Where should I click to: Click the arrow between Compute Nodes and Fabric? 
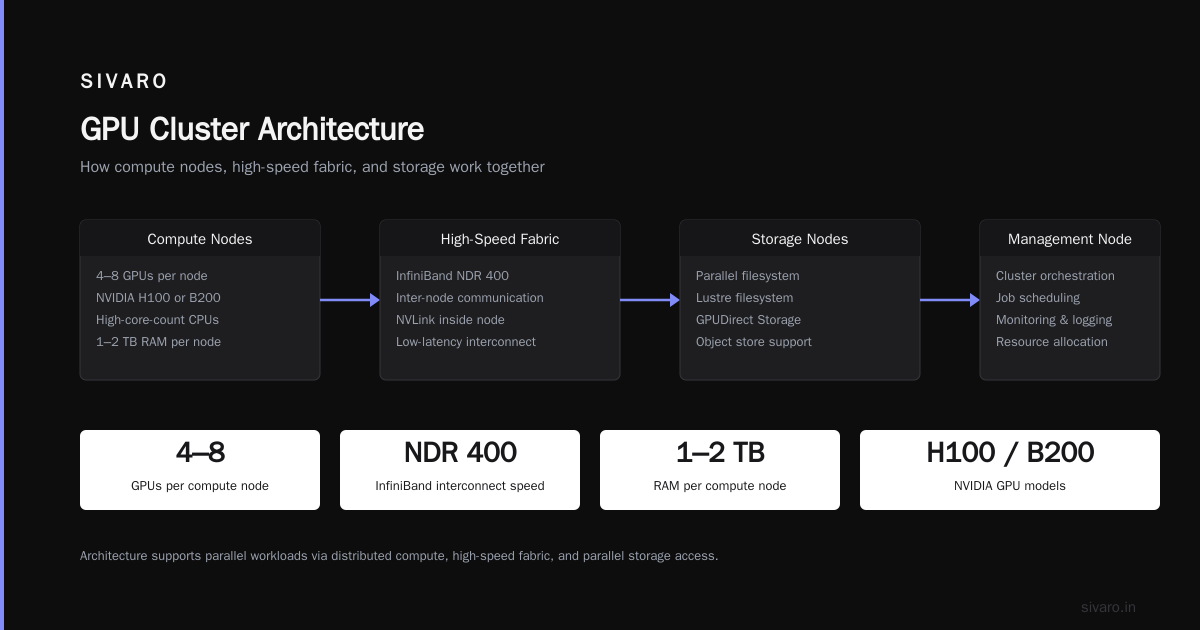(350, 300)
